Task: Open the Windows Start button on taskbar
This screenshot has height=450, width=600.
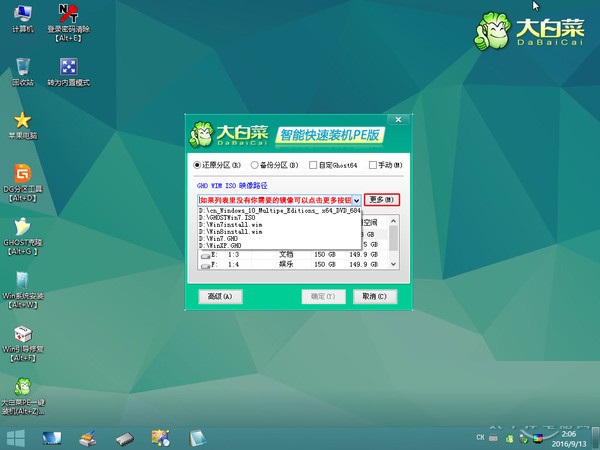Action: 16,438
